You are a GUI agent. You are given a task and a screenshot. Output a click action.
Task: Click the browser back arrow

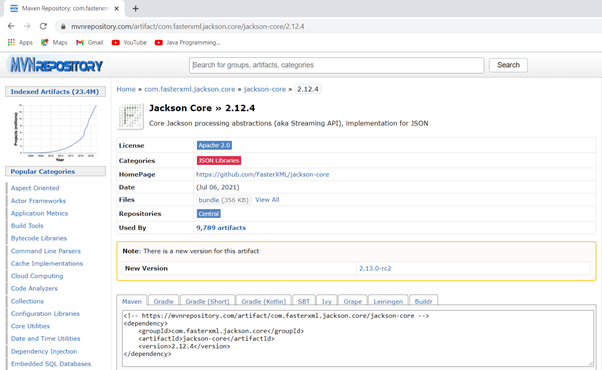click(11, 26)
